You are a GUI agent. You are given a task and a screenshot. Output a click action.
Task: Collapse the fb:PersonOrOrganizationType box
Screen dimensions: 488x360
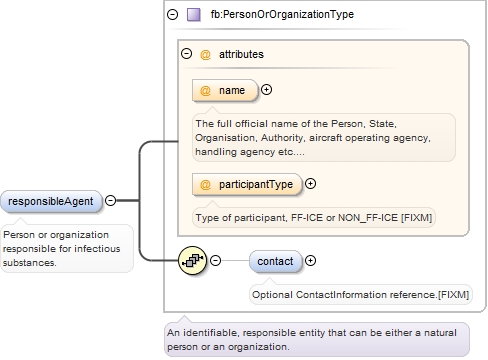coord(172,14)
